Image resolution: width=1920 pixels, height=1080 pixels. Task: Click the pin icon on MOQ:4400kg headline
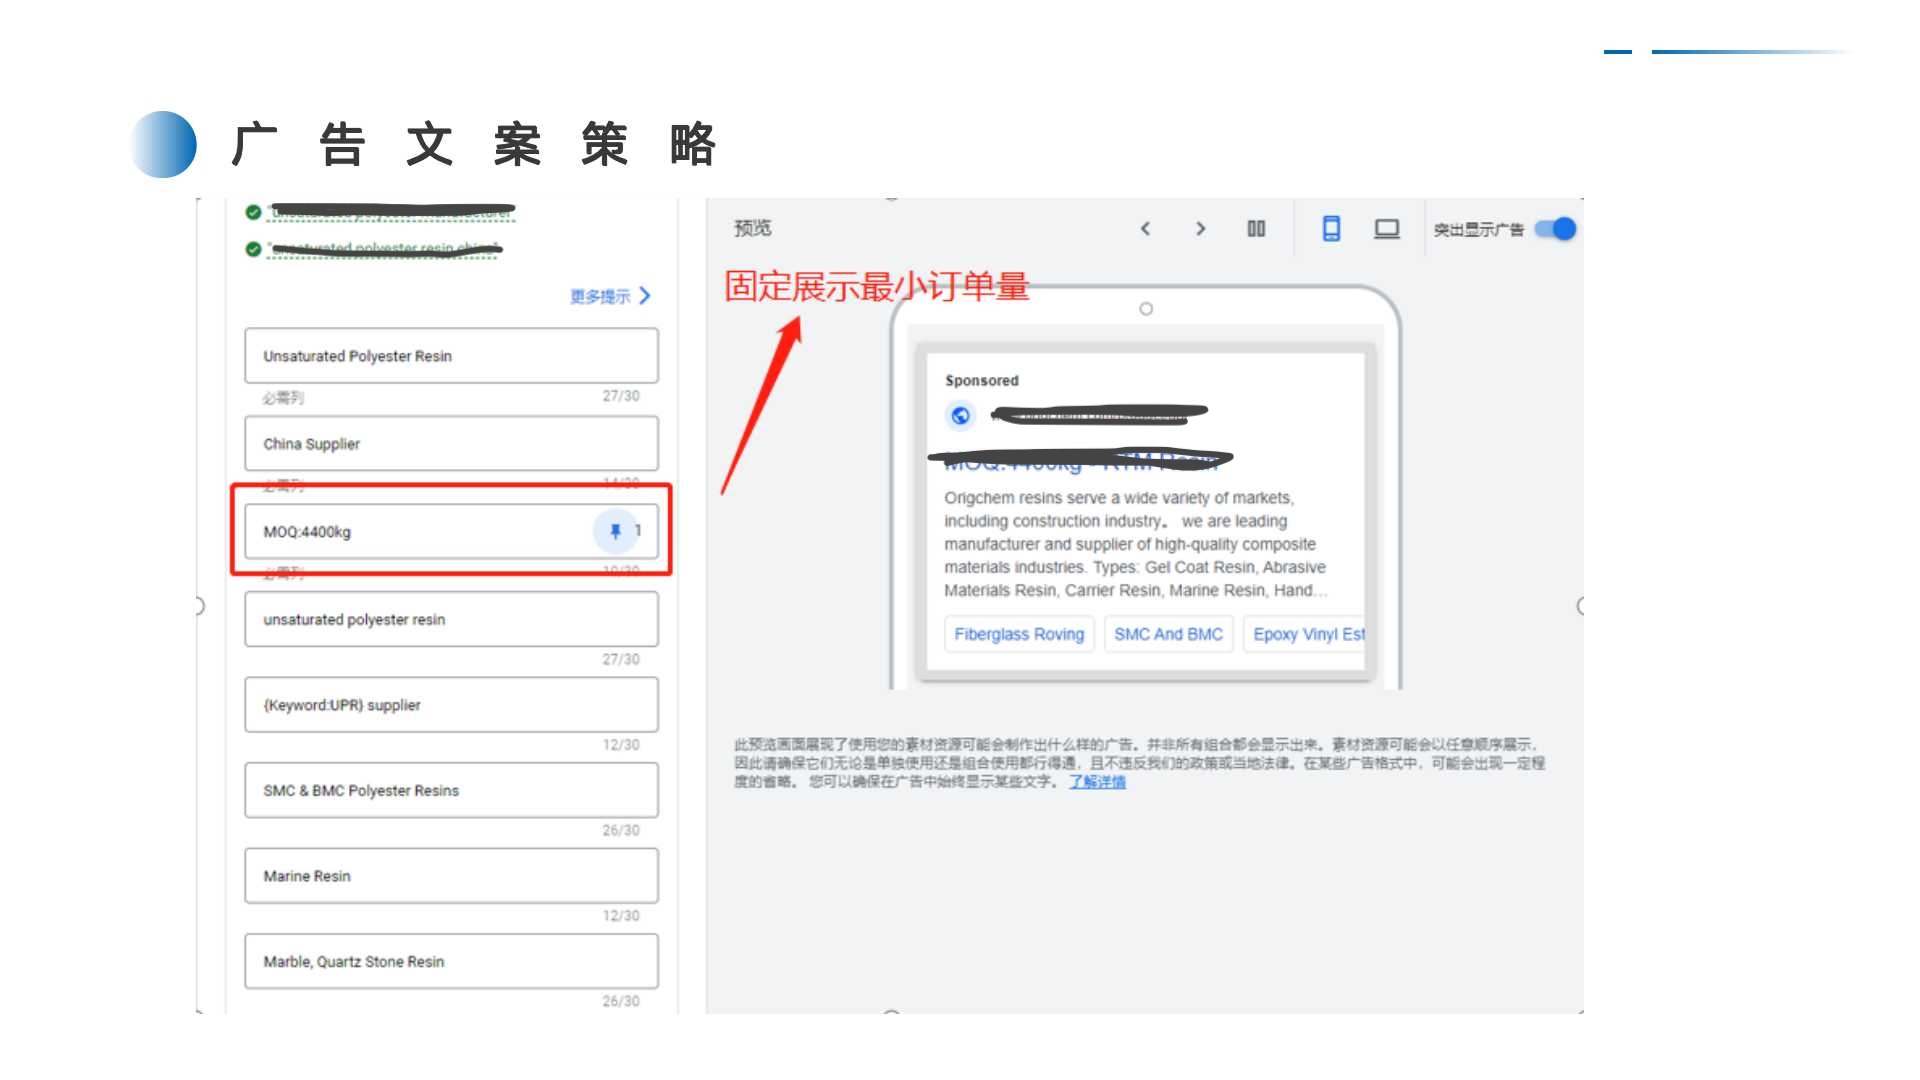(x=615, y=531)
